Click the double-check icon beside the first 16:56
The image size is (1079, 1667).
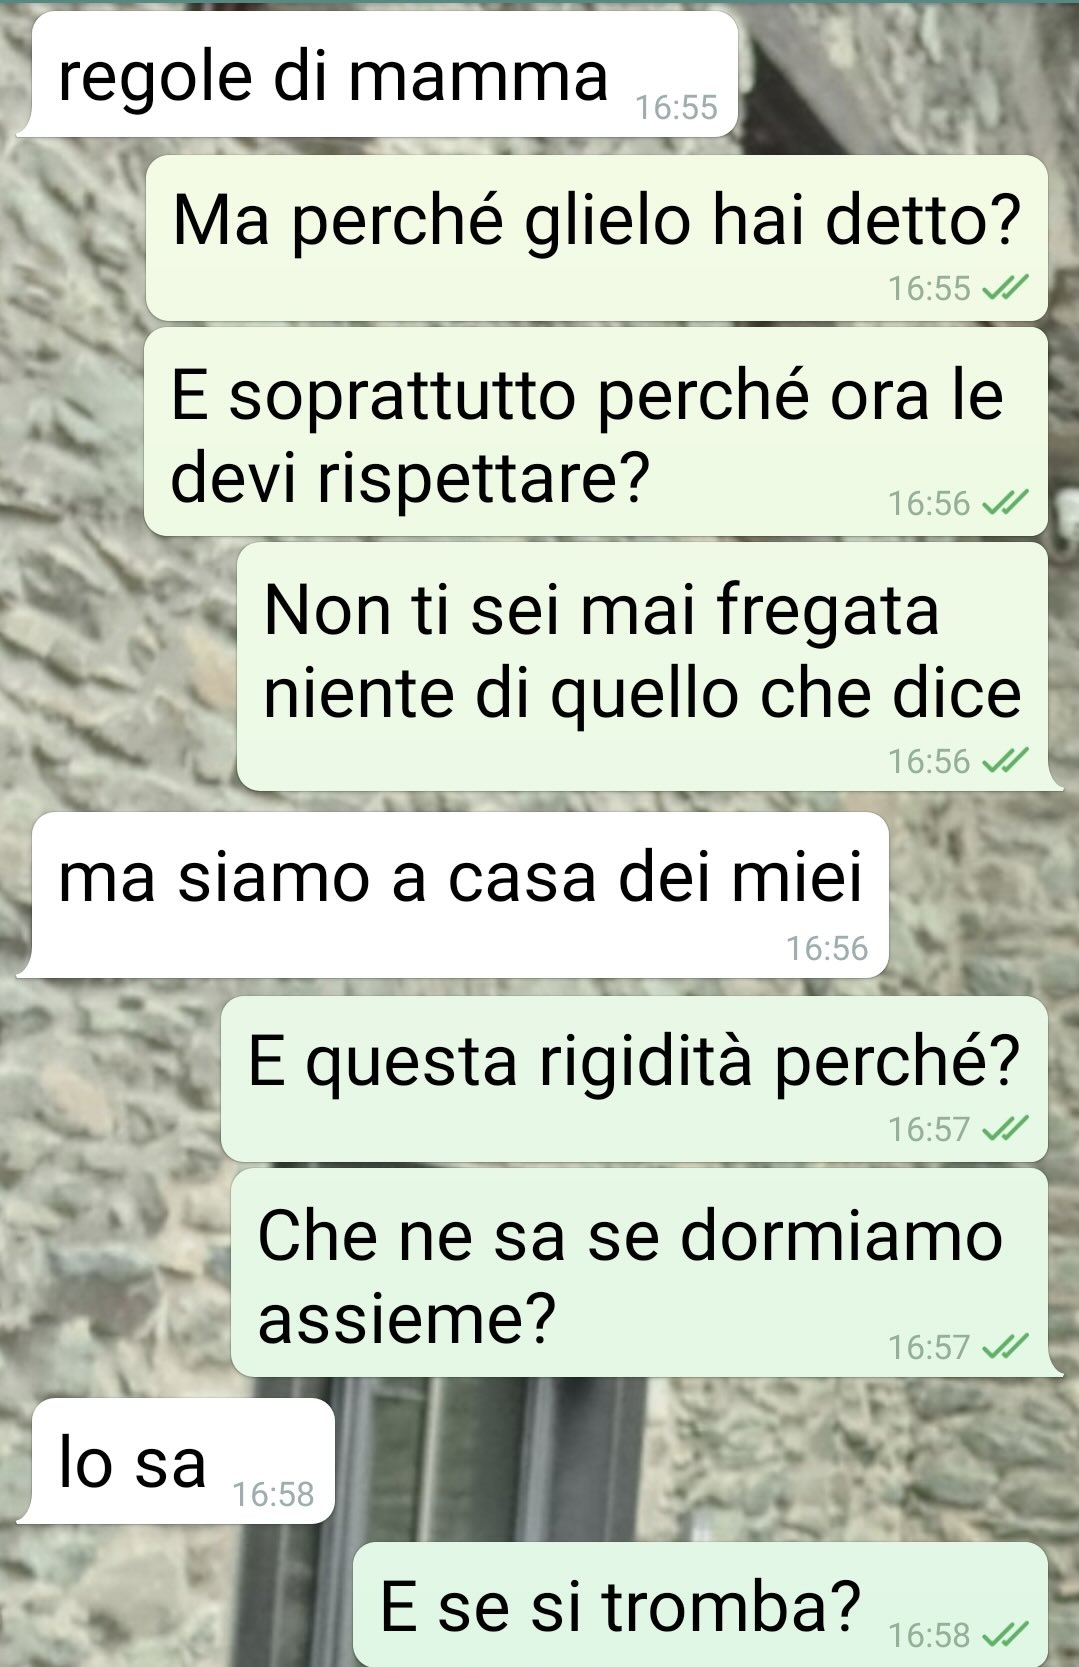[1005, 503]
